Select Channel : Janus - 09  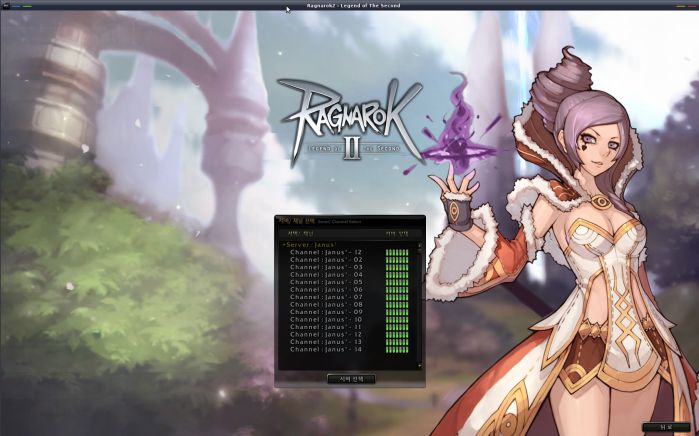point(326,312)
